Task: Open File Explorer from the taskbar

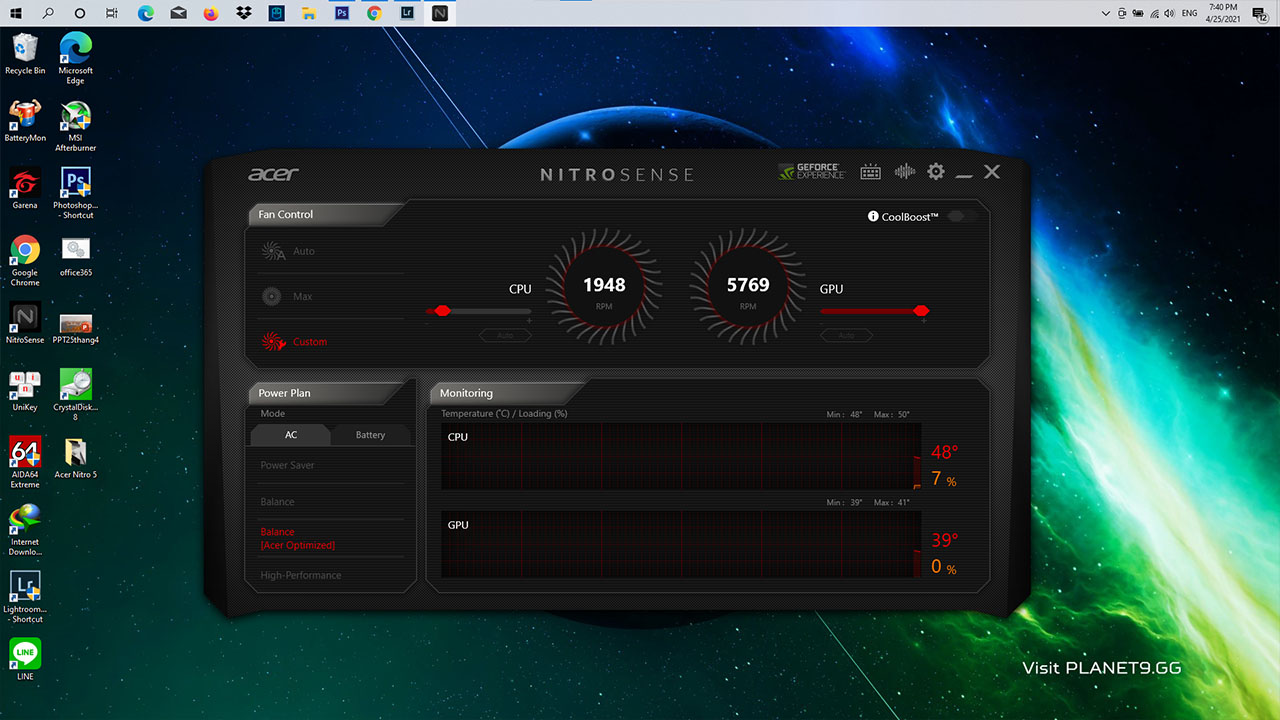Action: 309,13
